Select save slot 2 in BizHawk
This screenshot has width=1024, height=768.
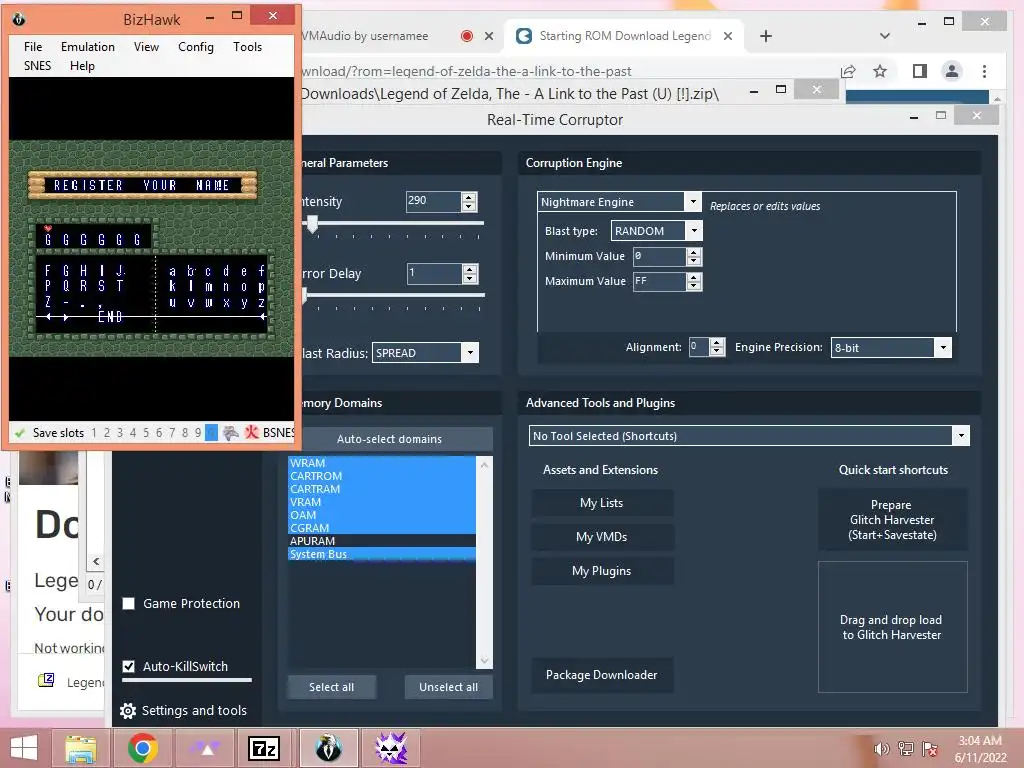107,432
